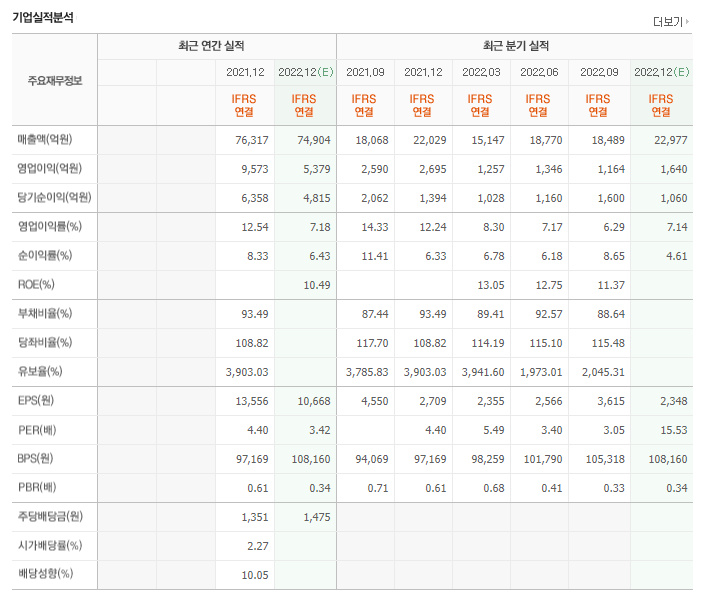Click the reserve ratio value 1,973.01
The image size is (702, 597).
click(x=541, y=372)
